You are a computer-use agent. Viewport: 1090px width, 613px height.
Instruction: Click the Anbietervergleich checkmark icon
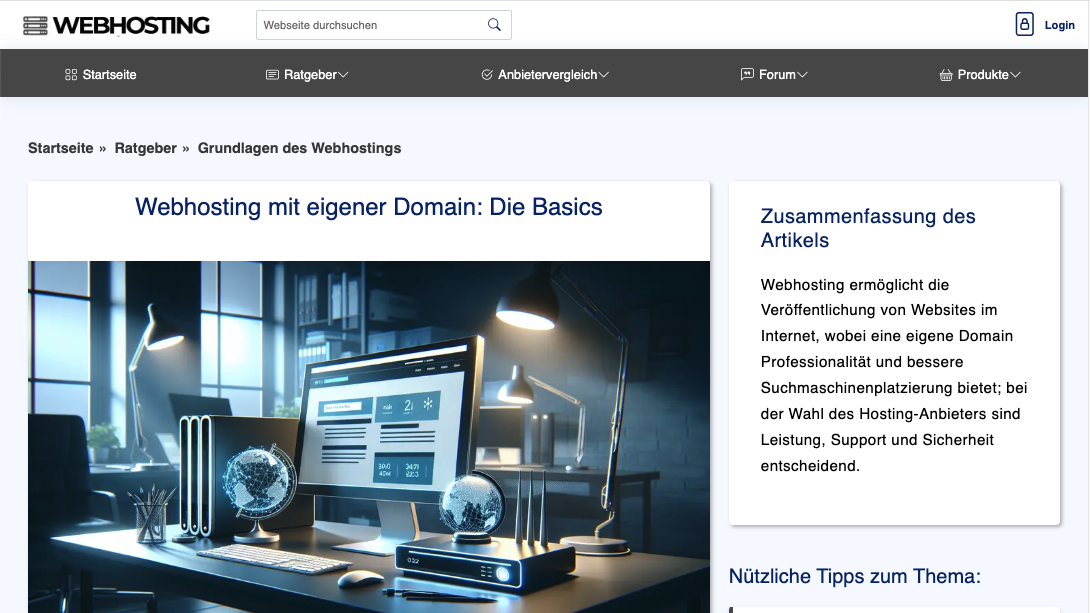487,75
